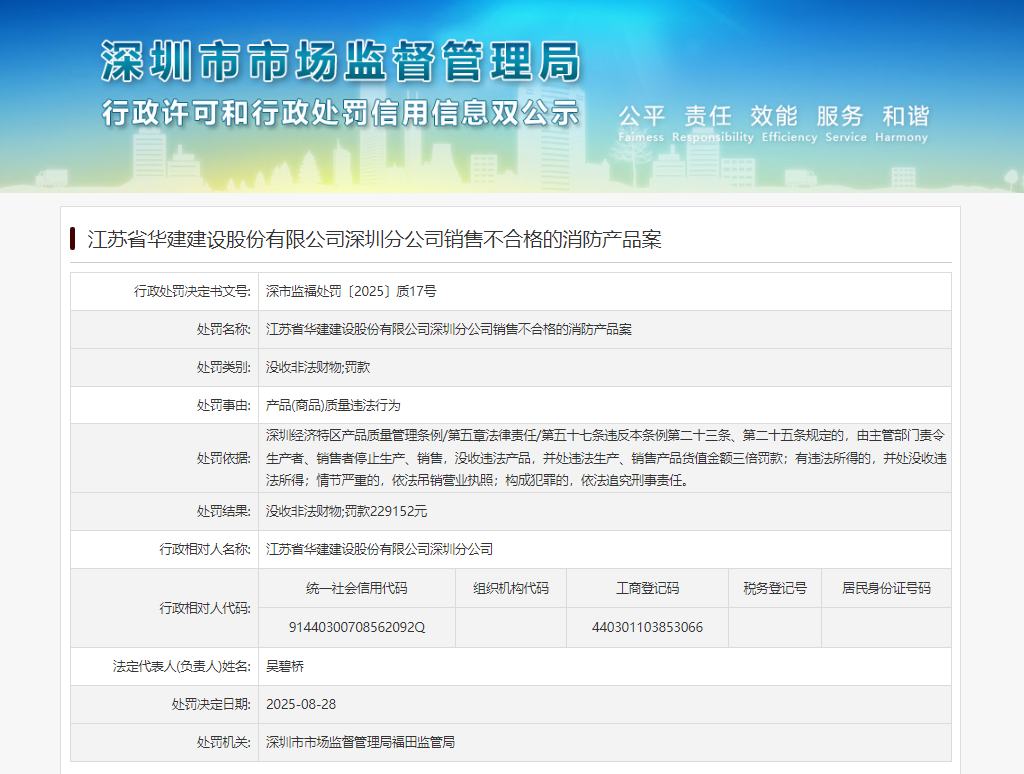Click the 行政许可和行政处罚信用信息双公示 subtitle

pos(340,113)
